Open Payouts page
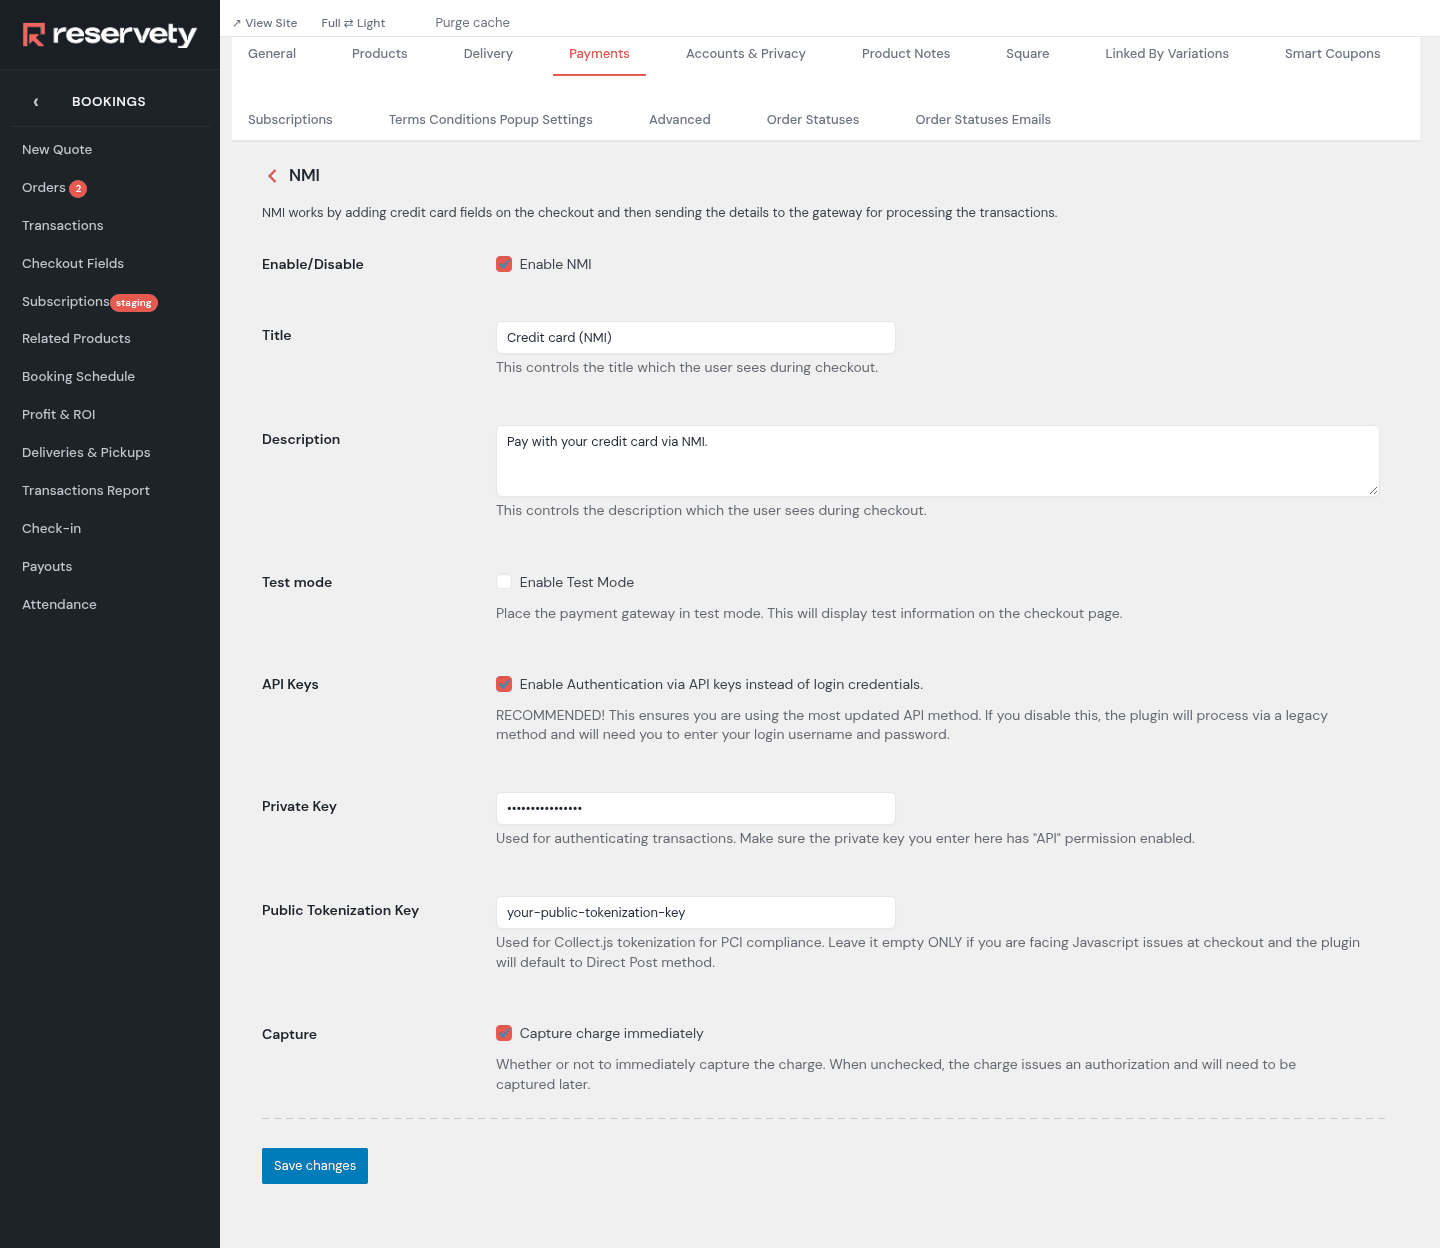 (x=47, y=567)
